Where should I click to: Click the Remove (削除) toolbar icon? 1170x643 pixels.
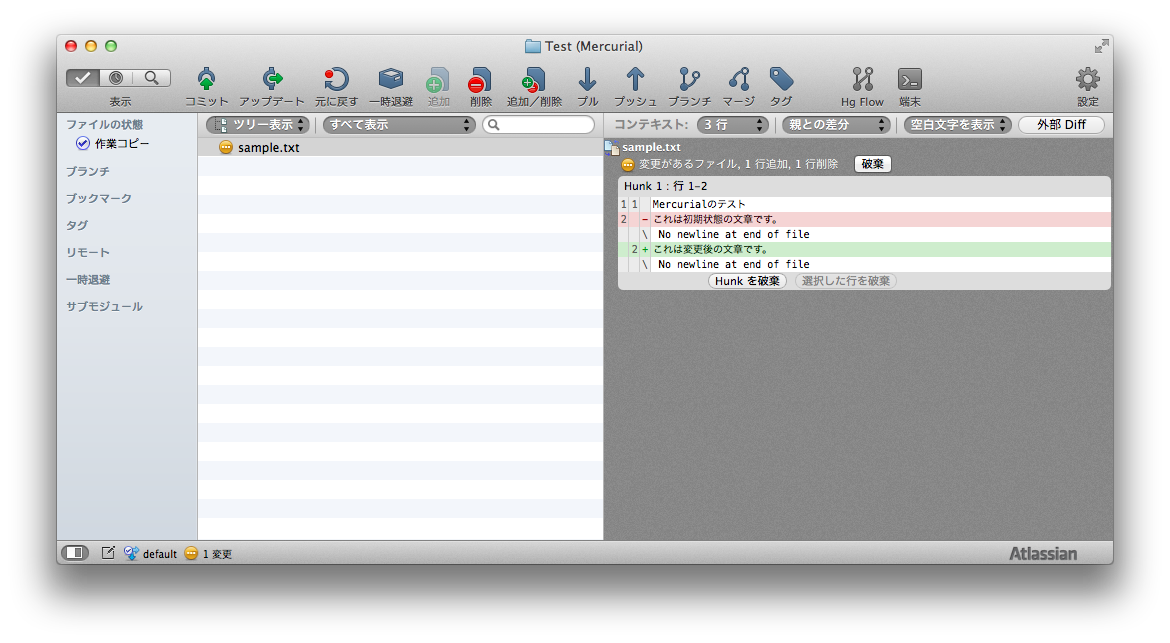point(480,80)
